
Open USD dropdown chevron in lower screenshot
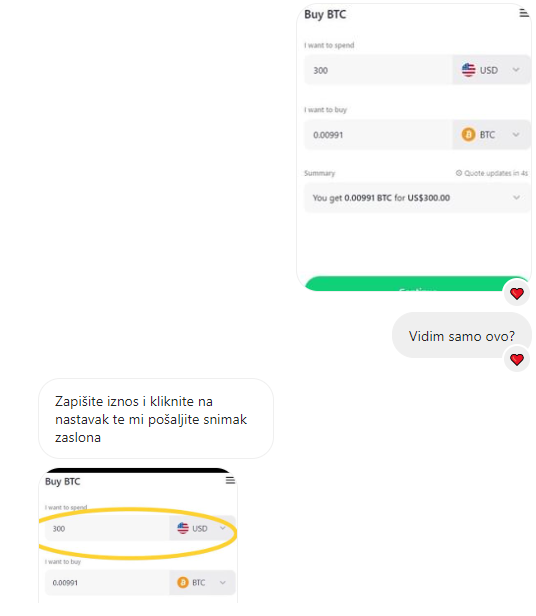[222, 528]
